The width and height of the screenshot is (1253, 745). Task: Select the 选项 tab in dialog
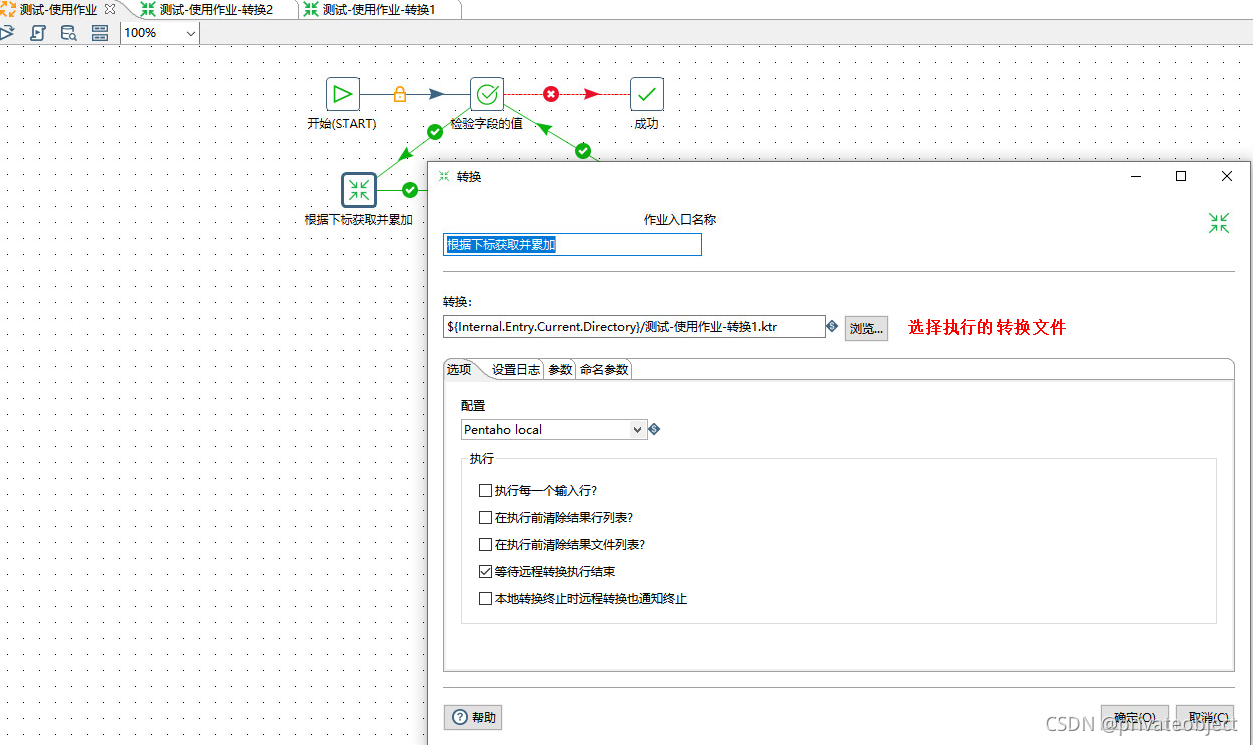tap(459, 369)
